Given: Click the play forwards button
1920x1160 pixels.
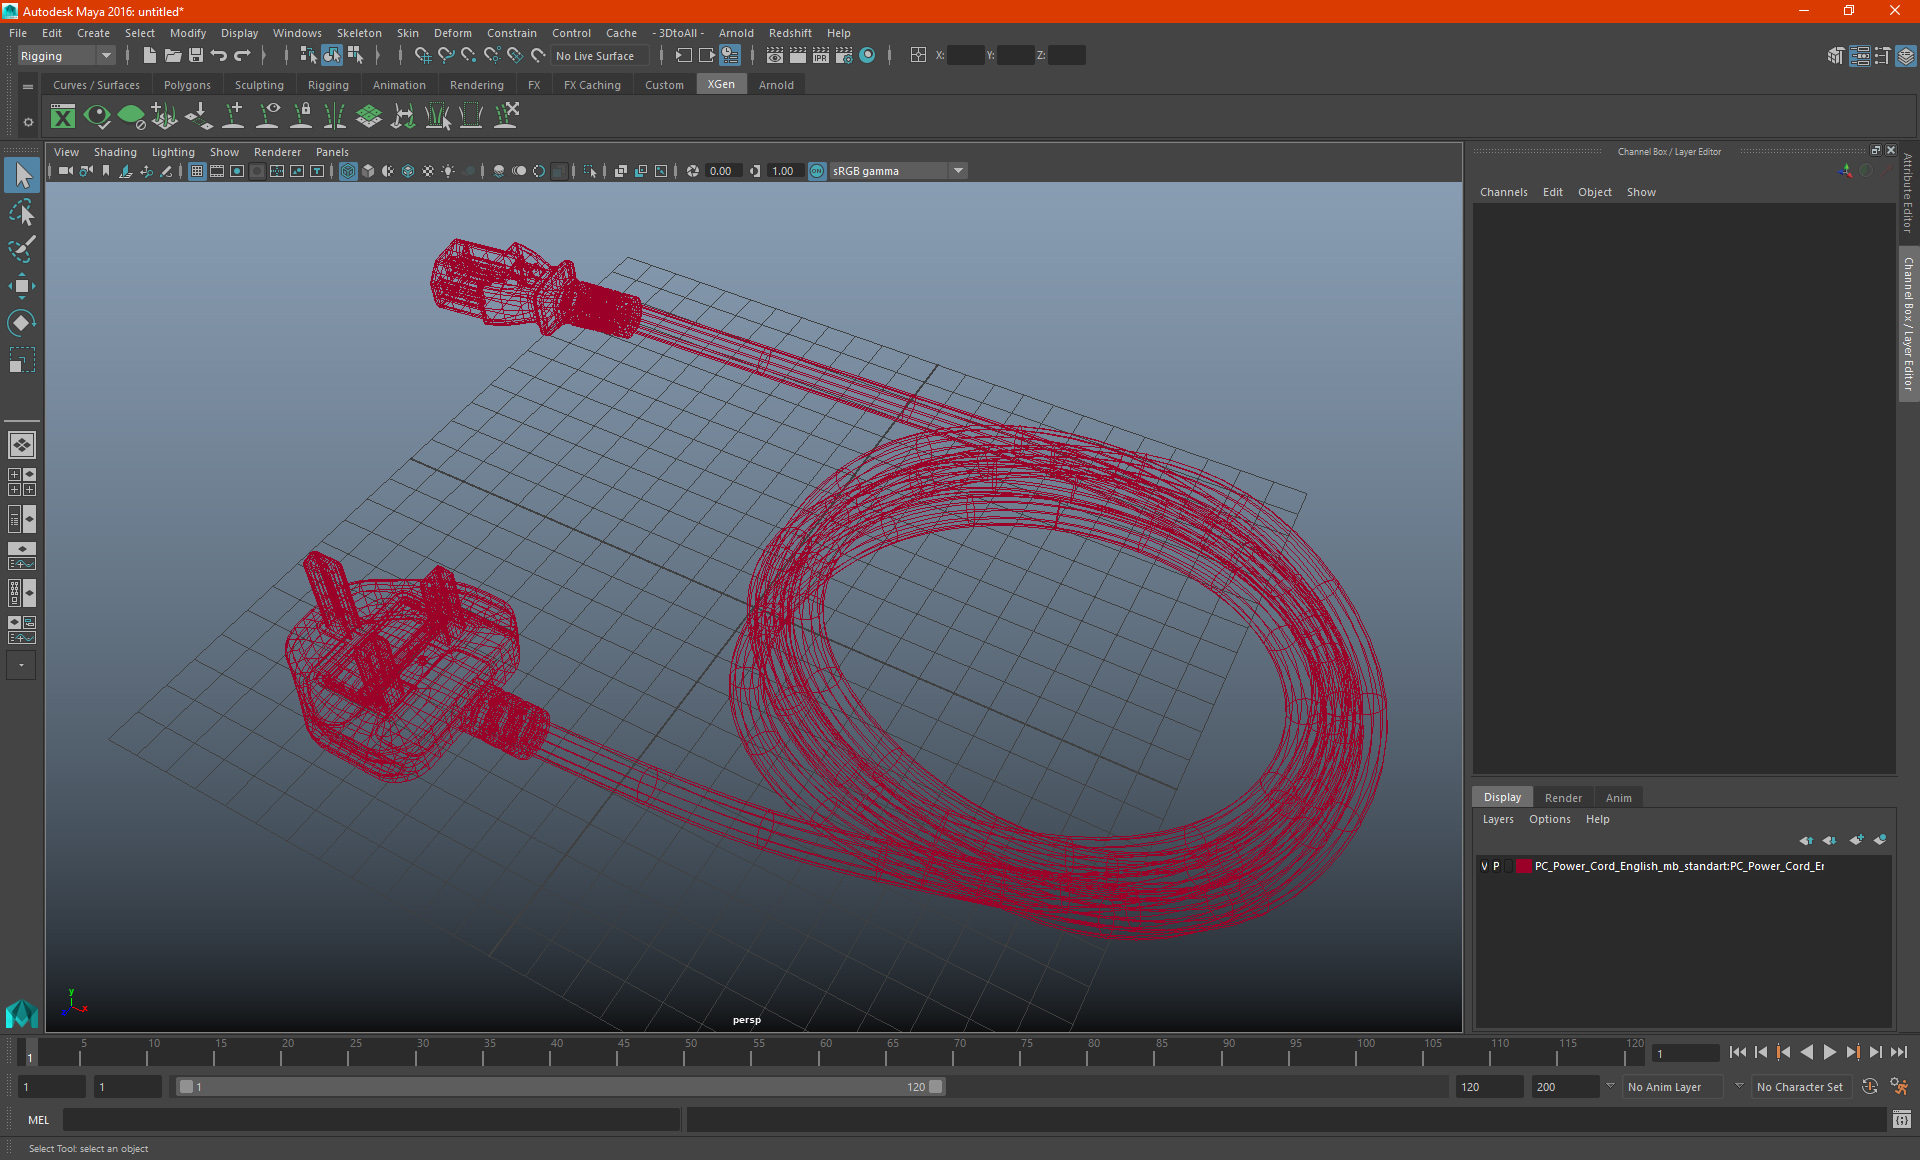Looking at the screenshot, I should [x=1830, y=1052].
